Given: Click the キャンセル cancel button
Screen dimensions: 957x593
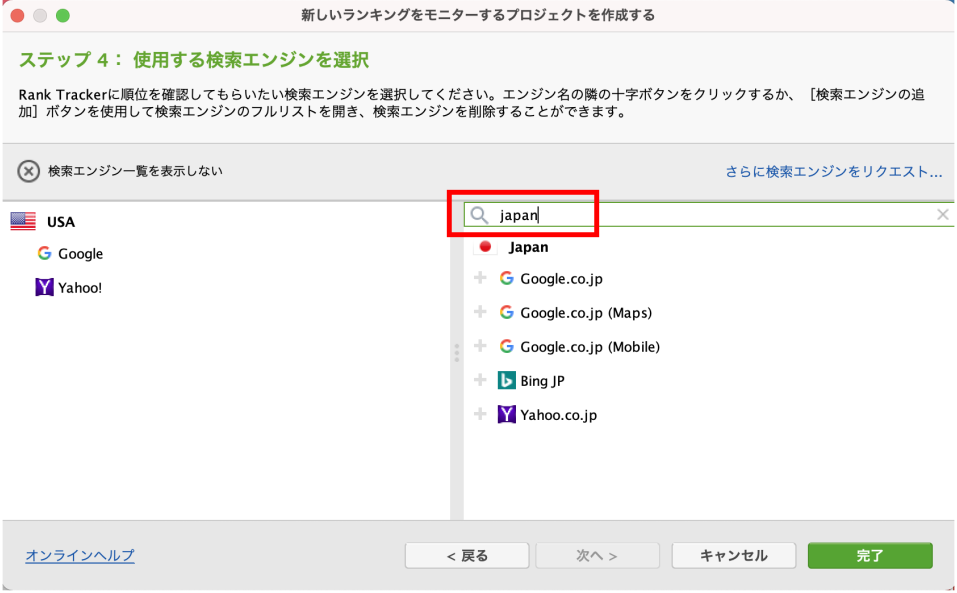Looking at the screenshot, I should point(734,556).
